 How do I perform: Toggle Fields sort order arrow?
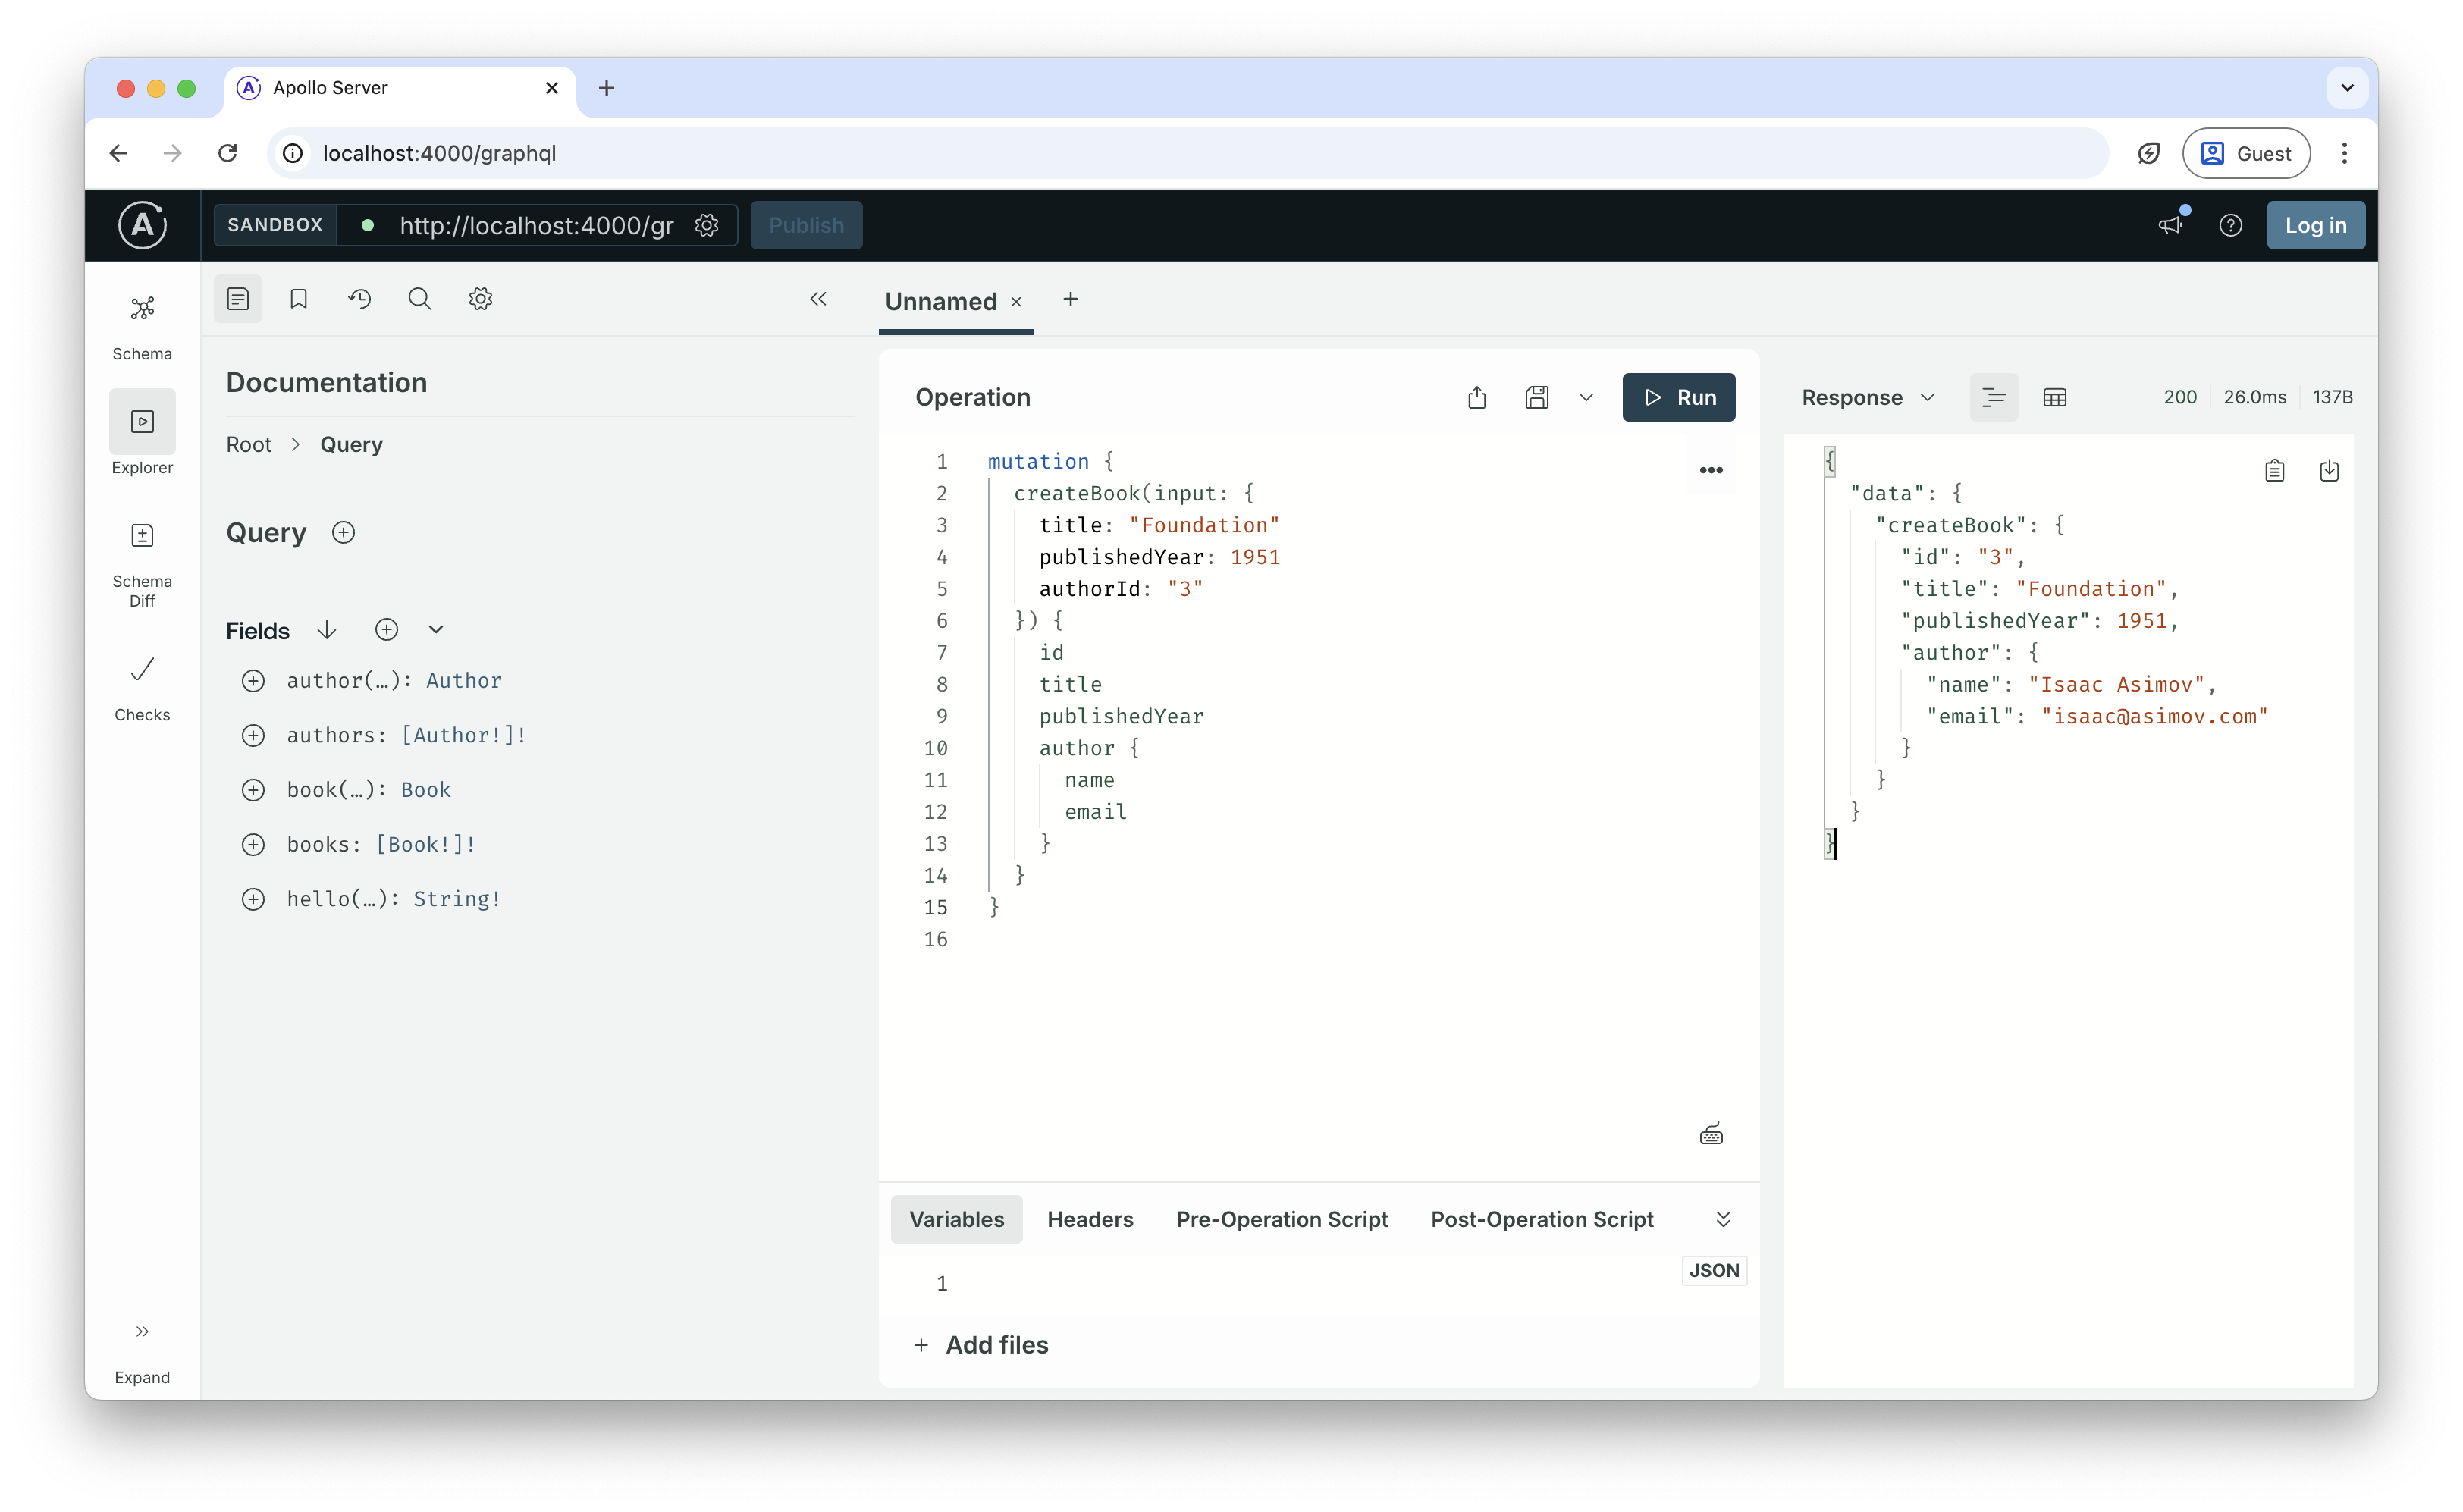327,630
